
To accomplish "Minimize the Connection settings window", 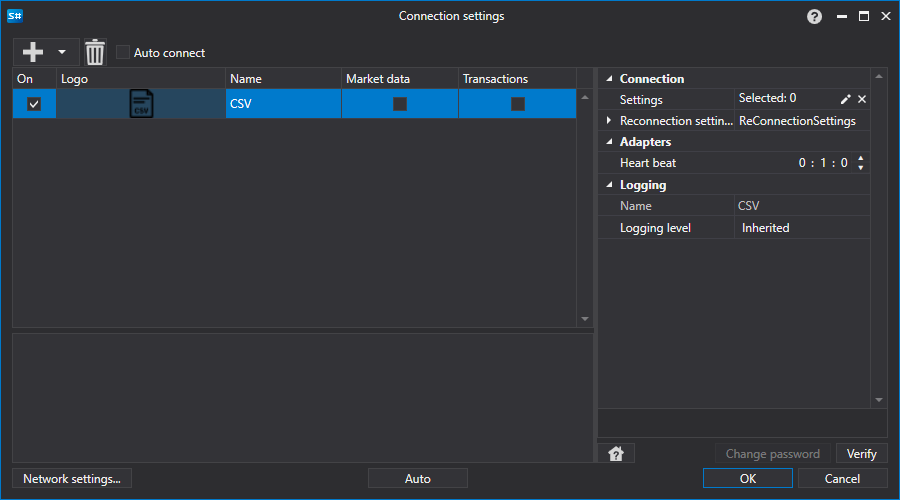I will [842, 16].
